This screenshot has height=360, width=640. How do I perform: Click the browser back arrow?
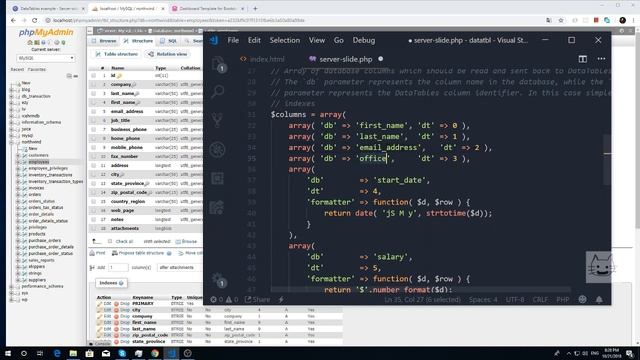pyautogui.click(x=13, y=20)
